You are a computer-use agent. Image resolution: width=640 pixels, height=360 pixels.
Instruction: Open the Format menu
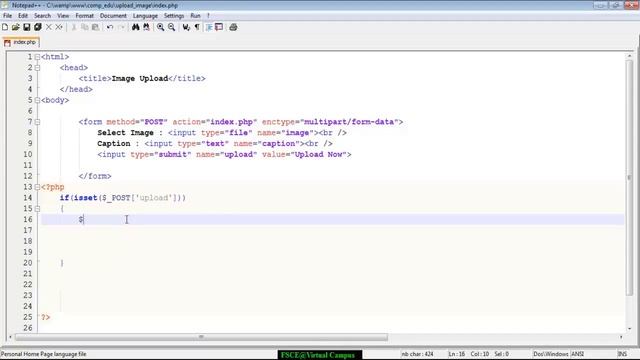pos(84,16)
